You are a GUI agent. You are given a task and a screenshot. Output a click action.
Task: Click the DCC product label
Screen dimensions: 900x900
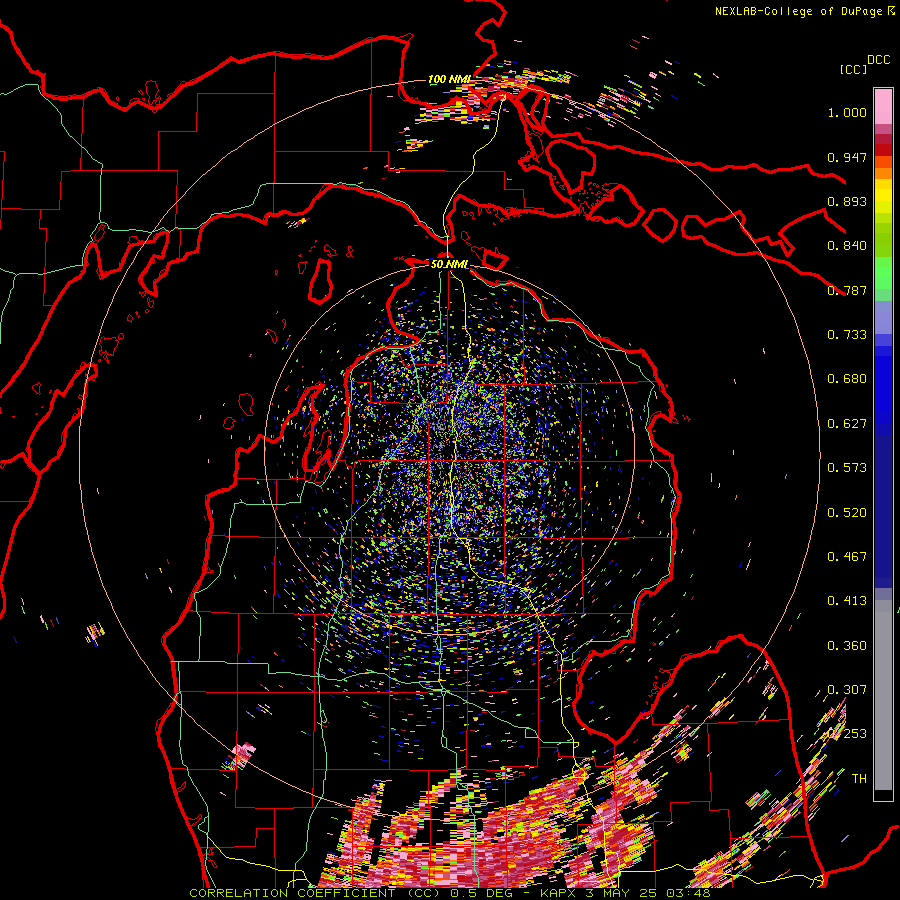[x=878, y=60]
